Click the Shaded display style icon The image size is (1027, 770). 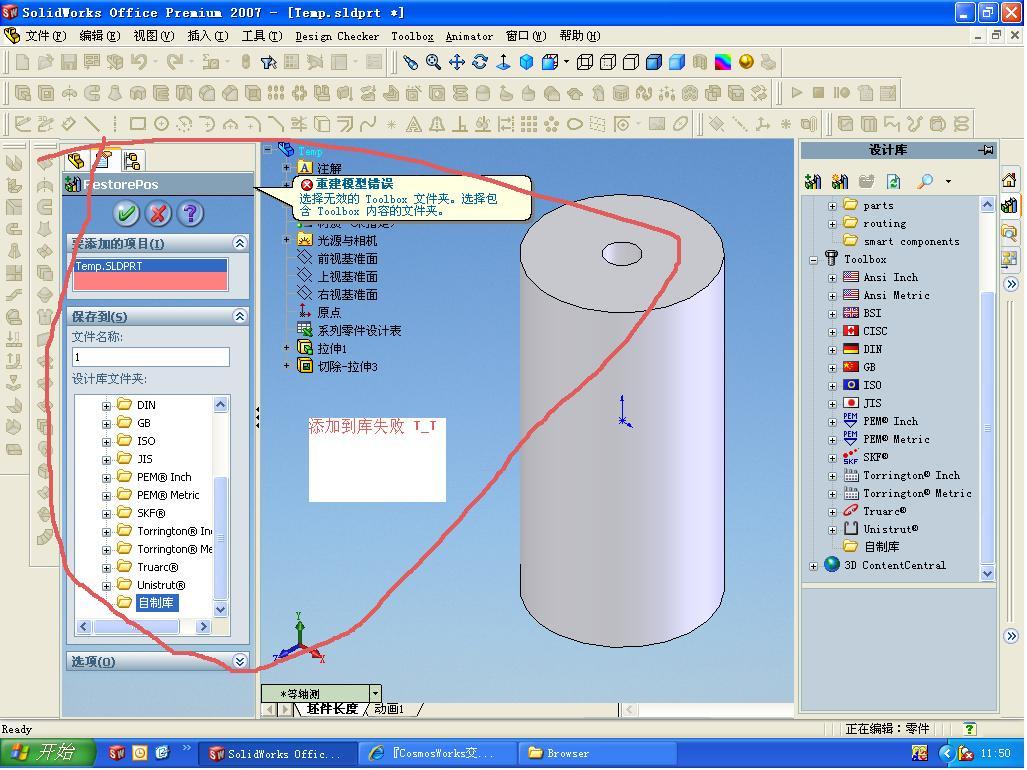(677, 62)
